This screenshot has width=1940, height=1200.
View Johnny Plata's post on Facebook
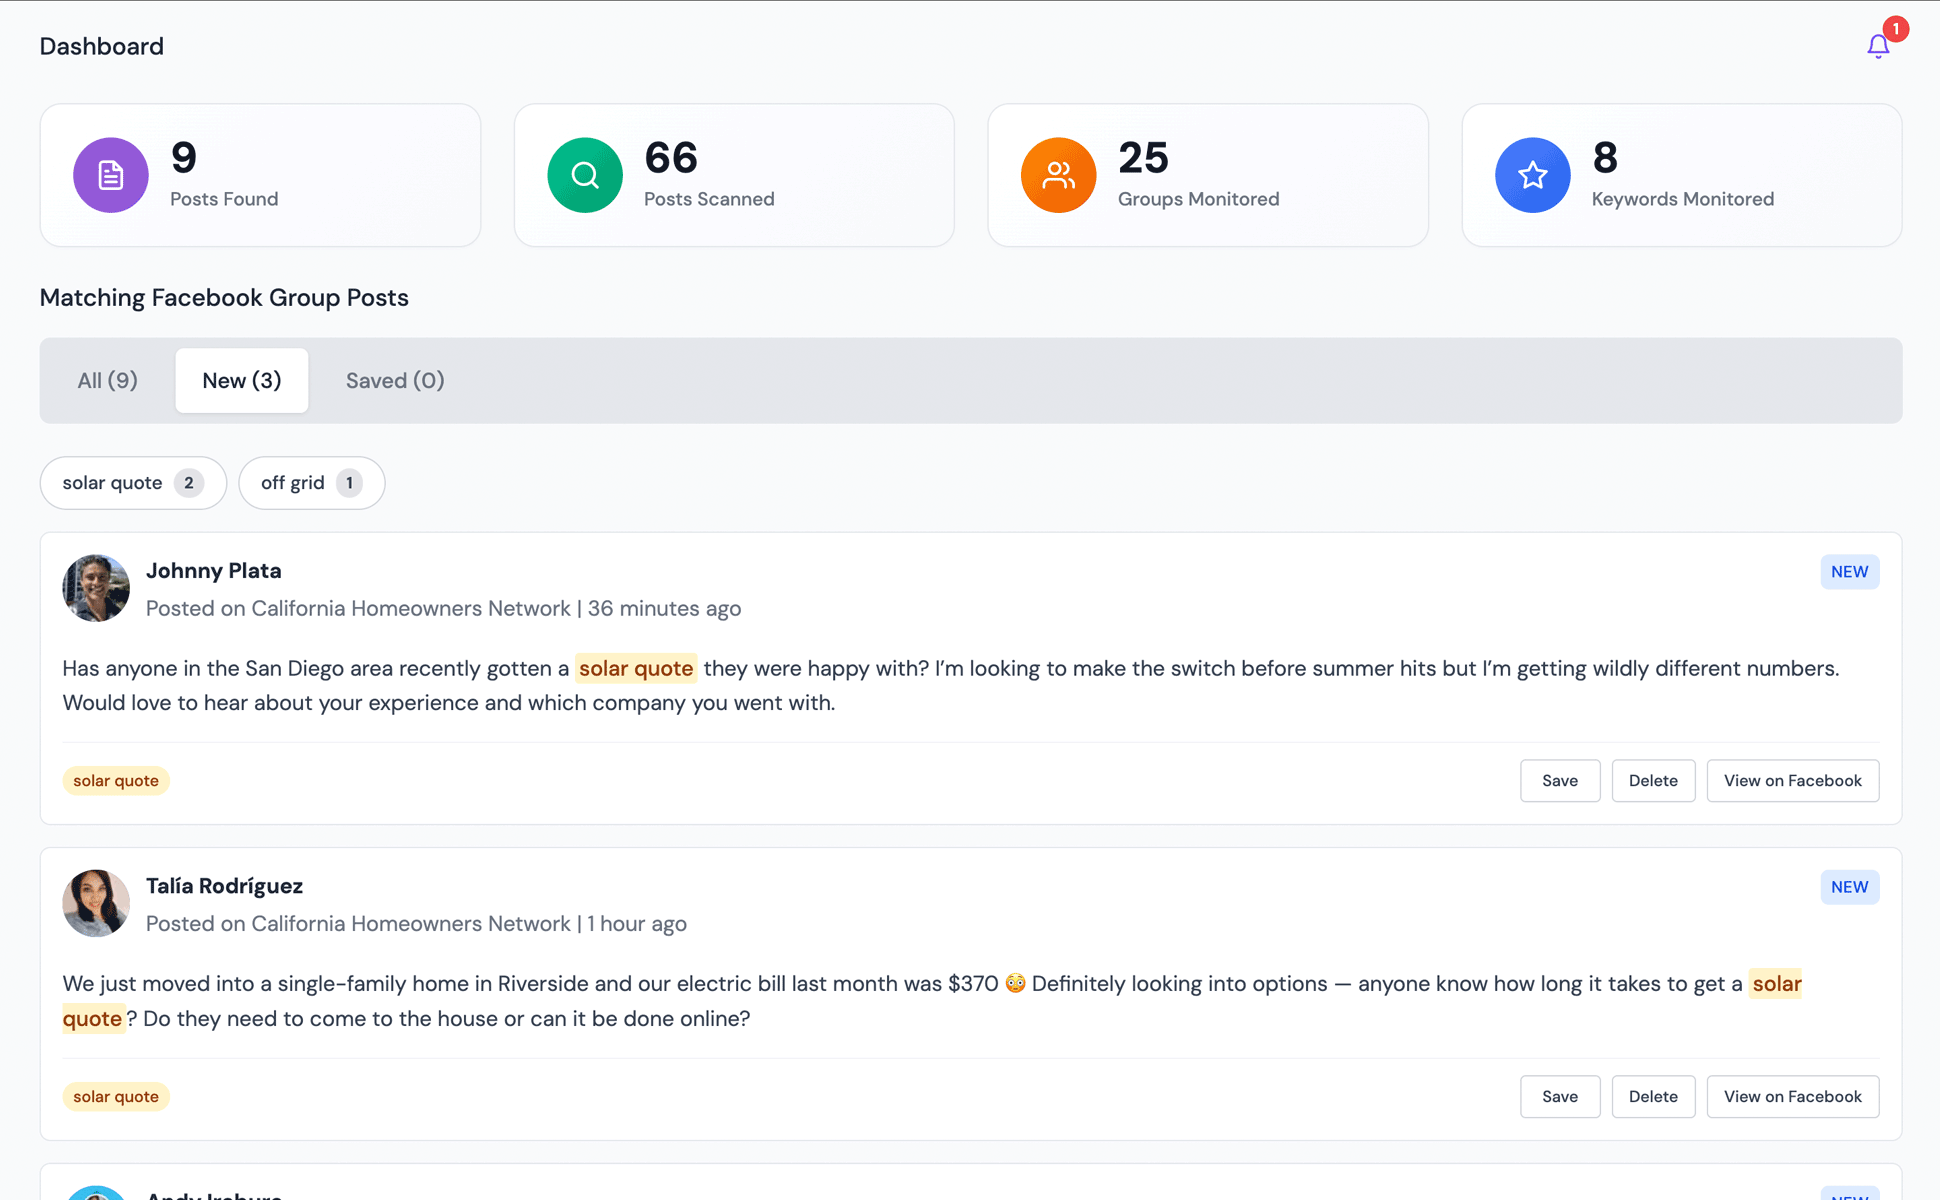(1792, 781)
